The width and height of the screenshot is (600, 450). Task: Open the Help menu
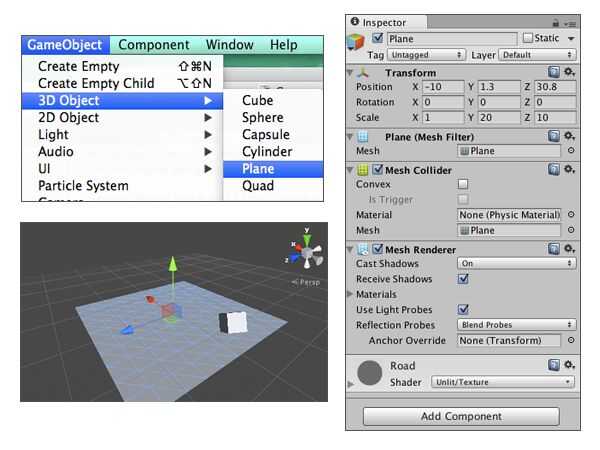[284, 45]
